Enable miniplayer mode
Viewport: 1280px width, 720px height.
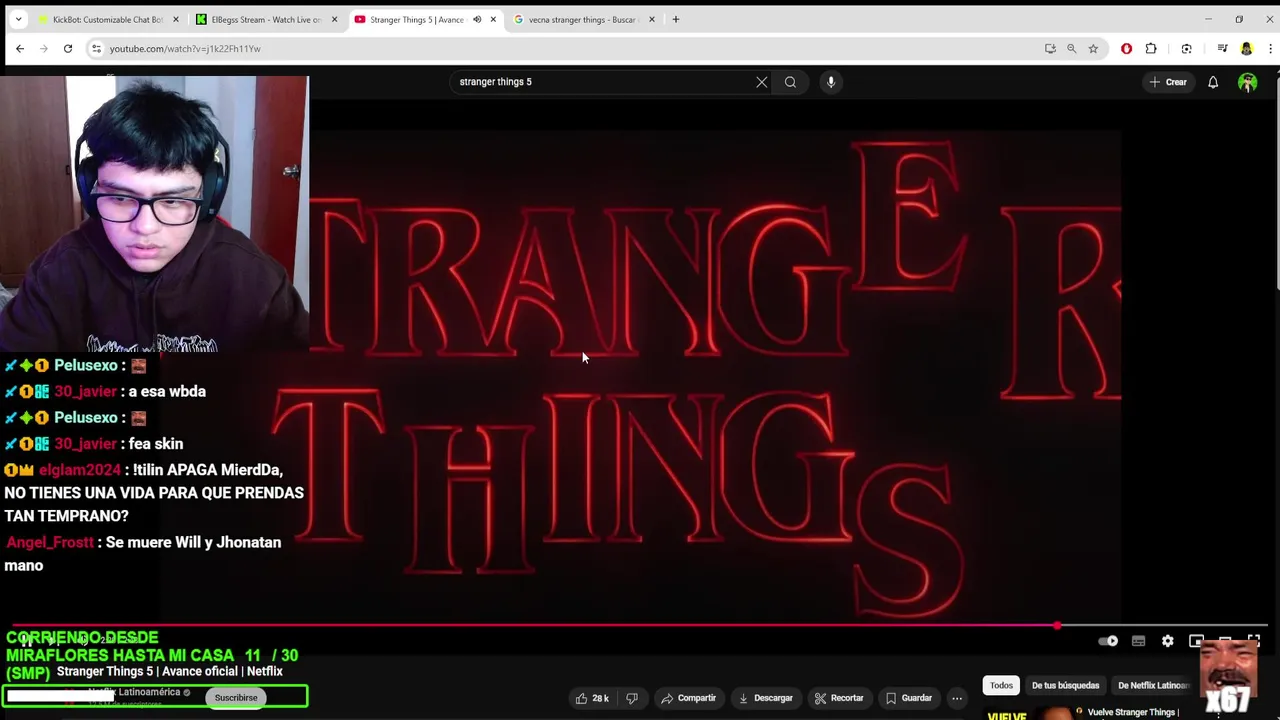(x=1196, y=641)
